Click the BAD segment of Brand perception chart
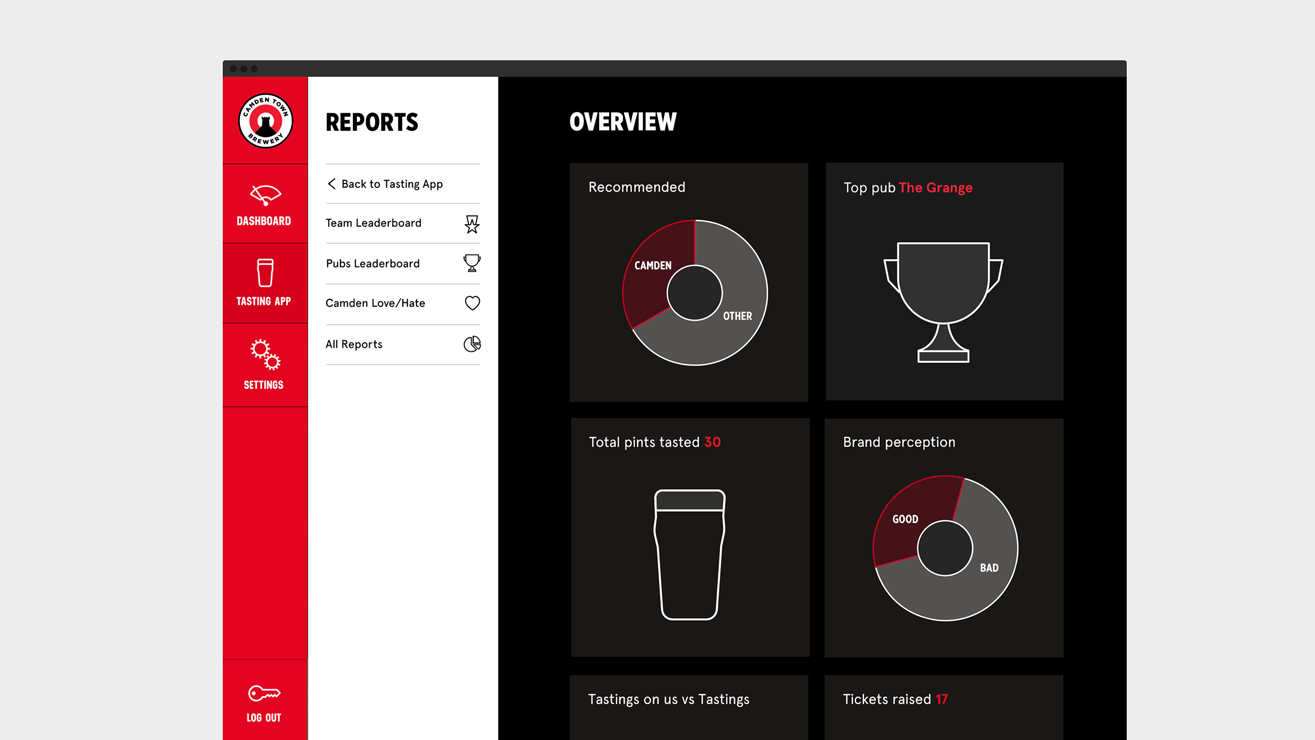This screenshot has height=740, width=1315. coord(989,568)
